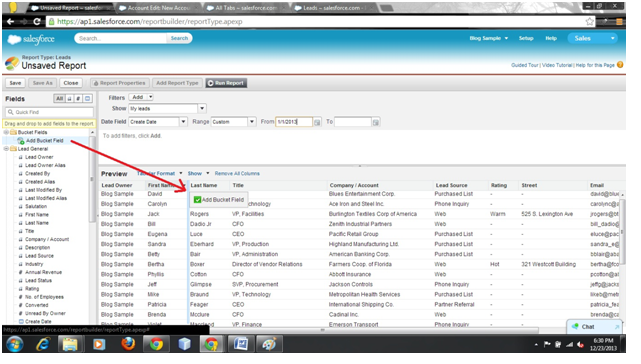Click the Salesforce cloud logo

click(14, 39)
